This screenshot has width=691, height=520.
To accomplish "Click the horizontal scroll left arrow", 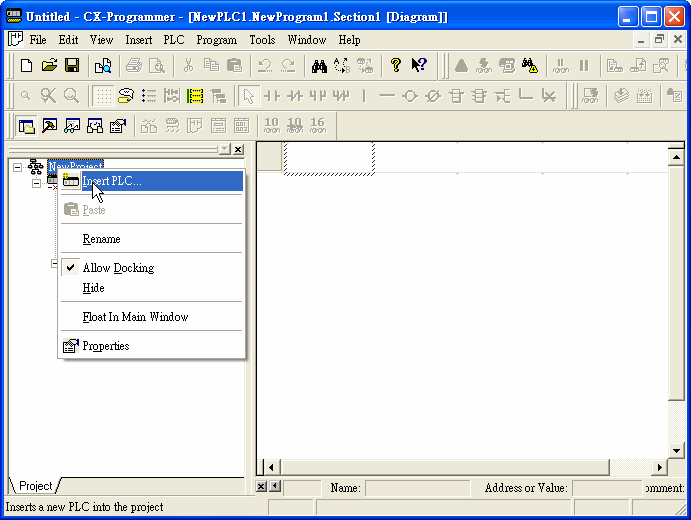I will pyautogui.click(x=271, y=467).
